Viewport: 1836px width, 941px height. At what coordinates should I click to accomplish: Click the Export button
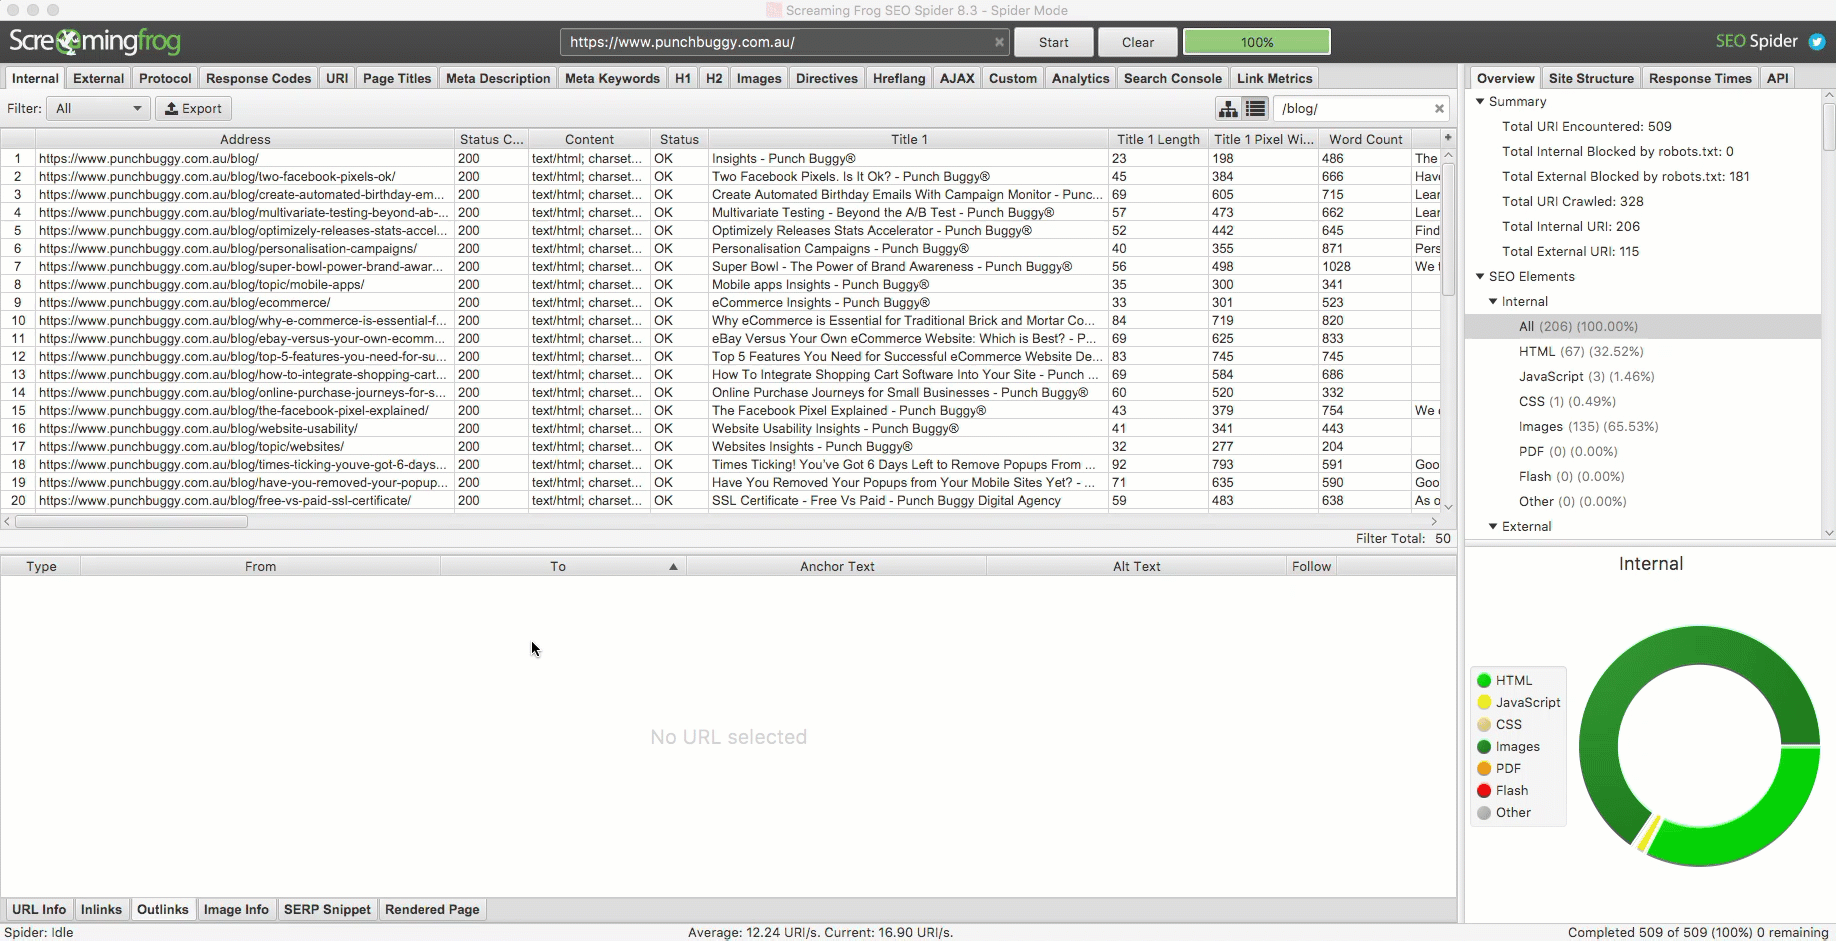click(193, 108)
